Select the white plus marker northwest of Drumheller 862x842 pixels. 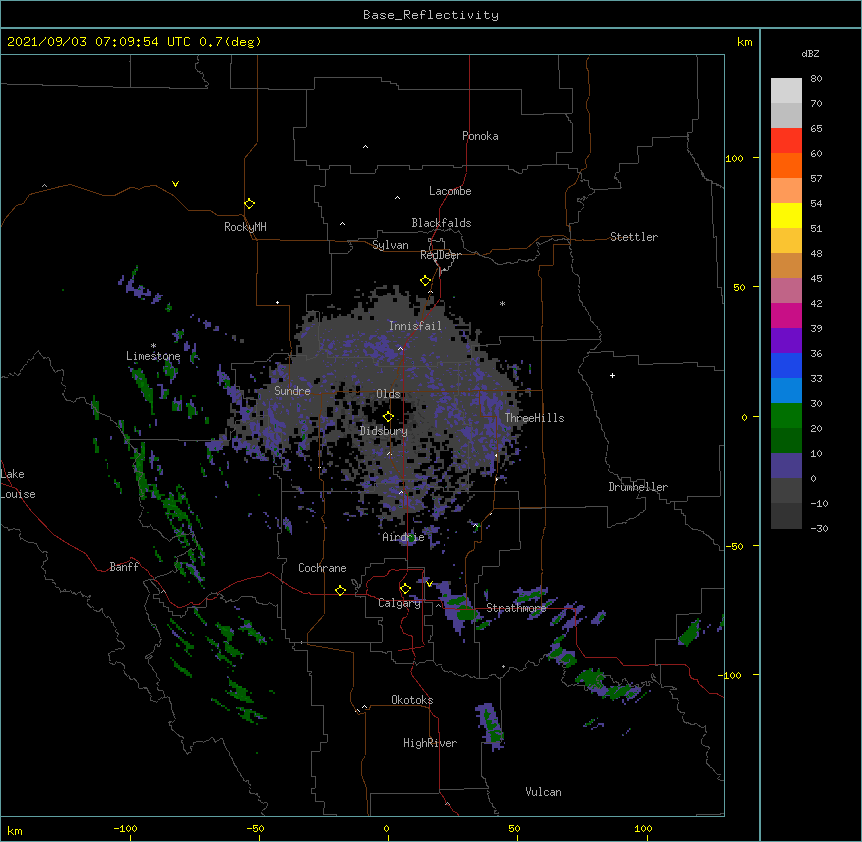click(x=612, y=375)
